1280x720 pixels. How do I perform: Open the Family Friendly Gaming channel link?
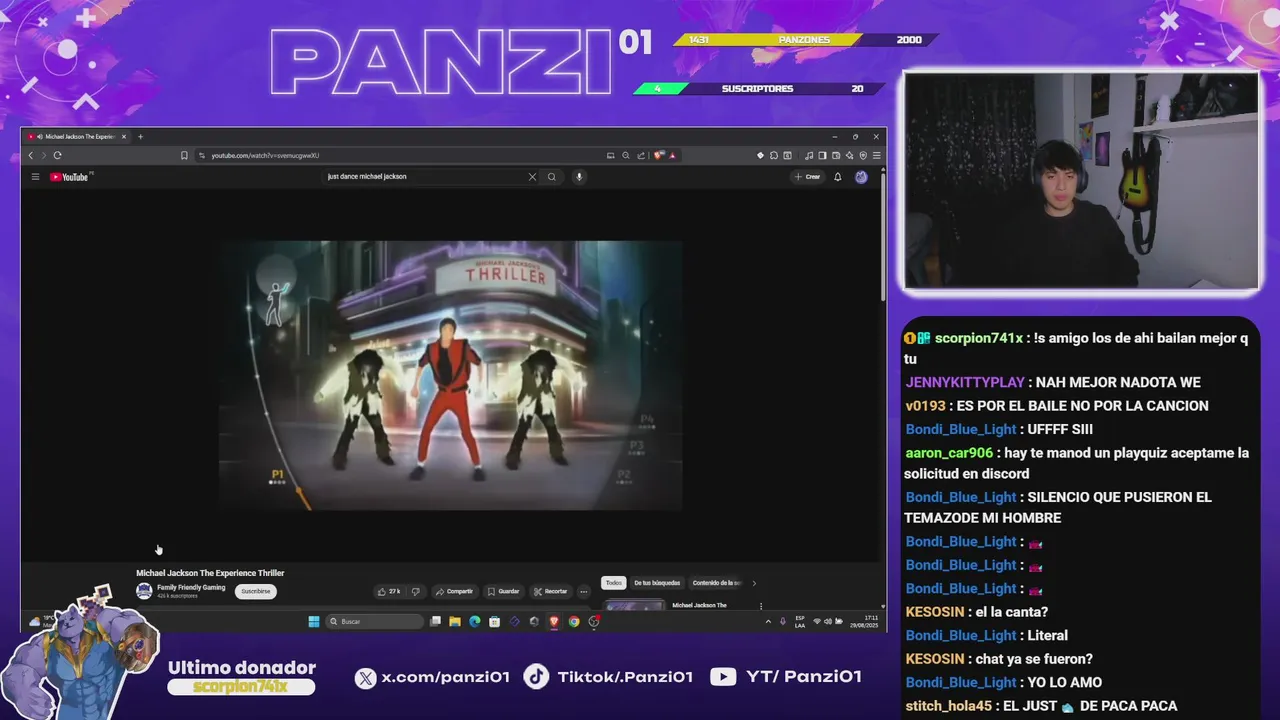click(191, 587)
